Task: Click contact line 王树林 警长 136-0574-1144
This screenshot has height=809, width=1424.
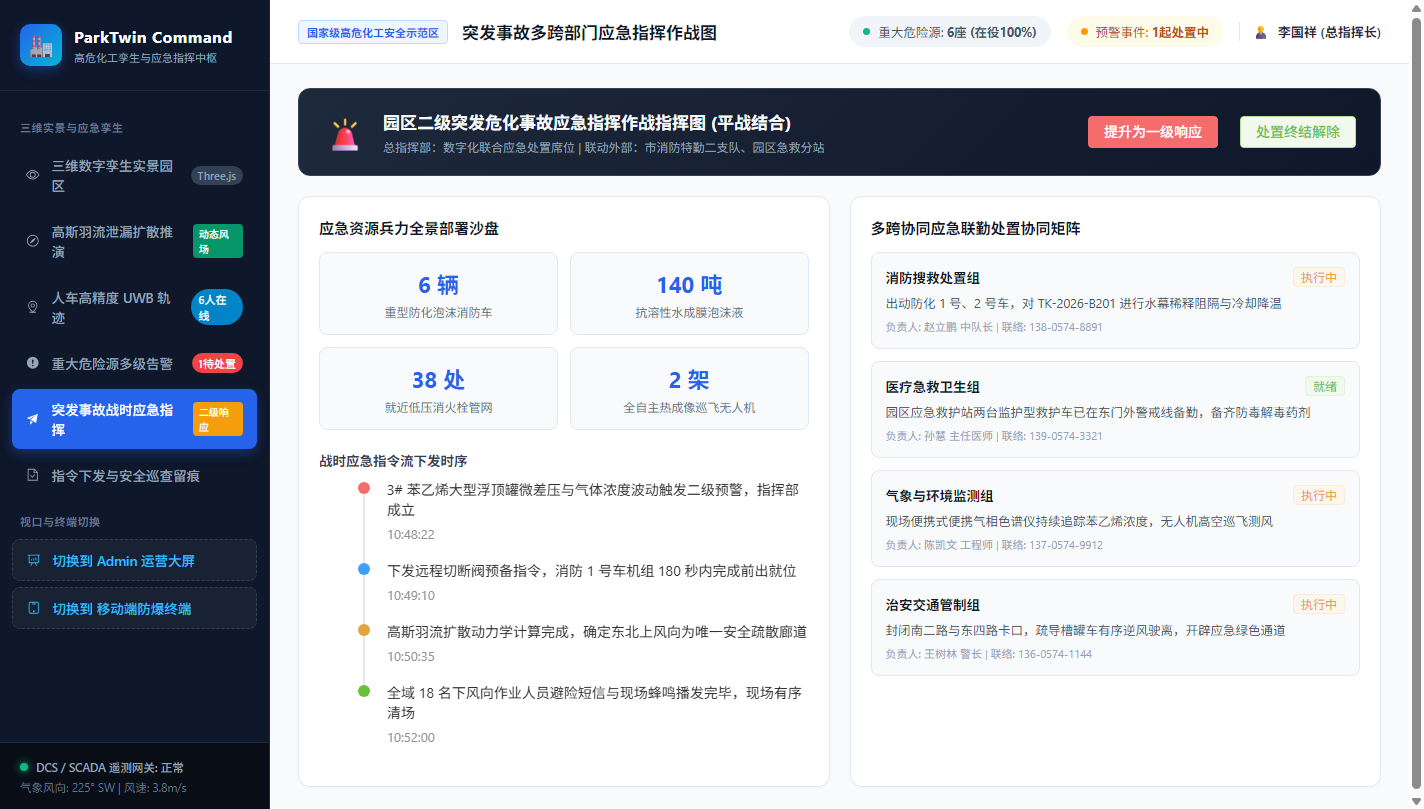Action: [x=988, y=654]
